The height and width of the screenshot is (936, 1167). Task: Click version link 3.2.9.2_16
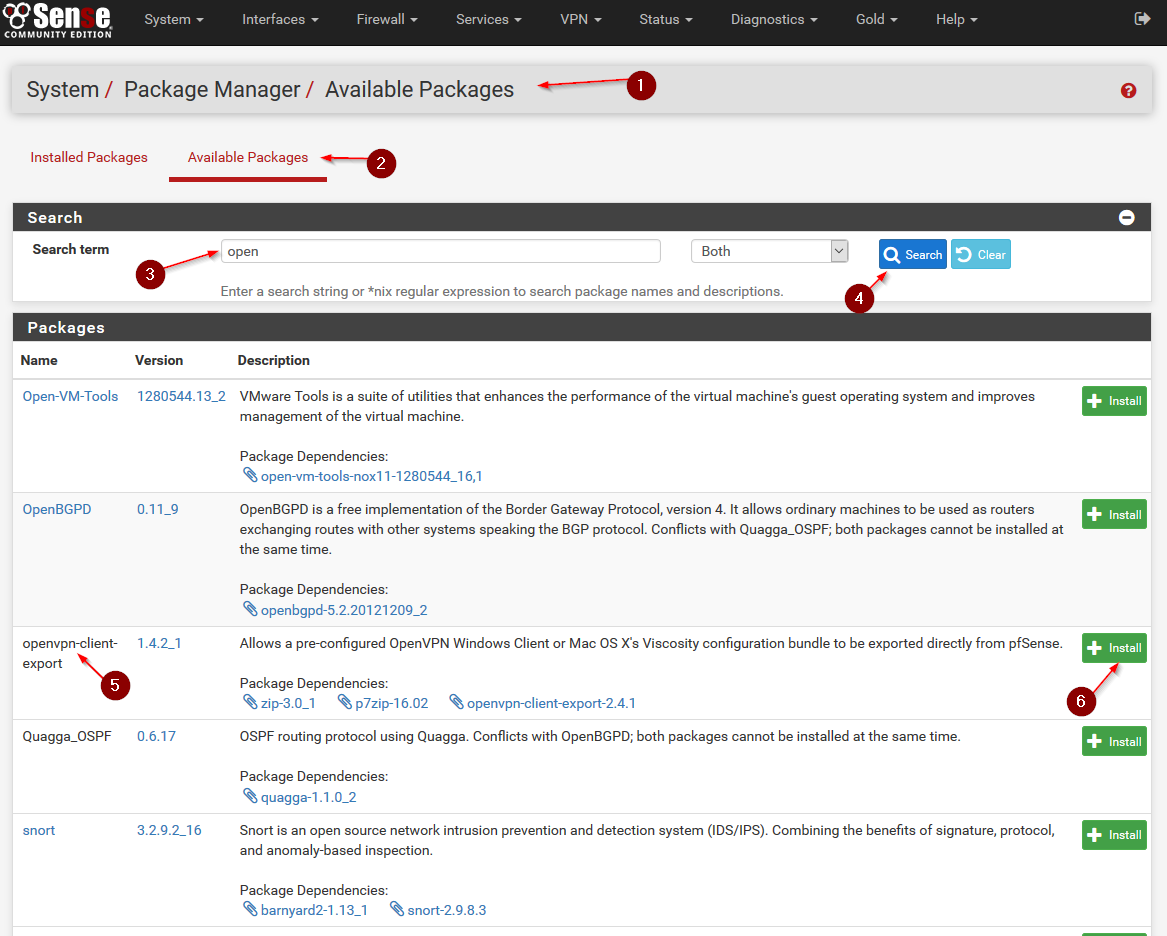click(x=169, y=830)
